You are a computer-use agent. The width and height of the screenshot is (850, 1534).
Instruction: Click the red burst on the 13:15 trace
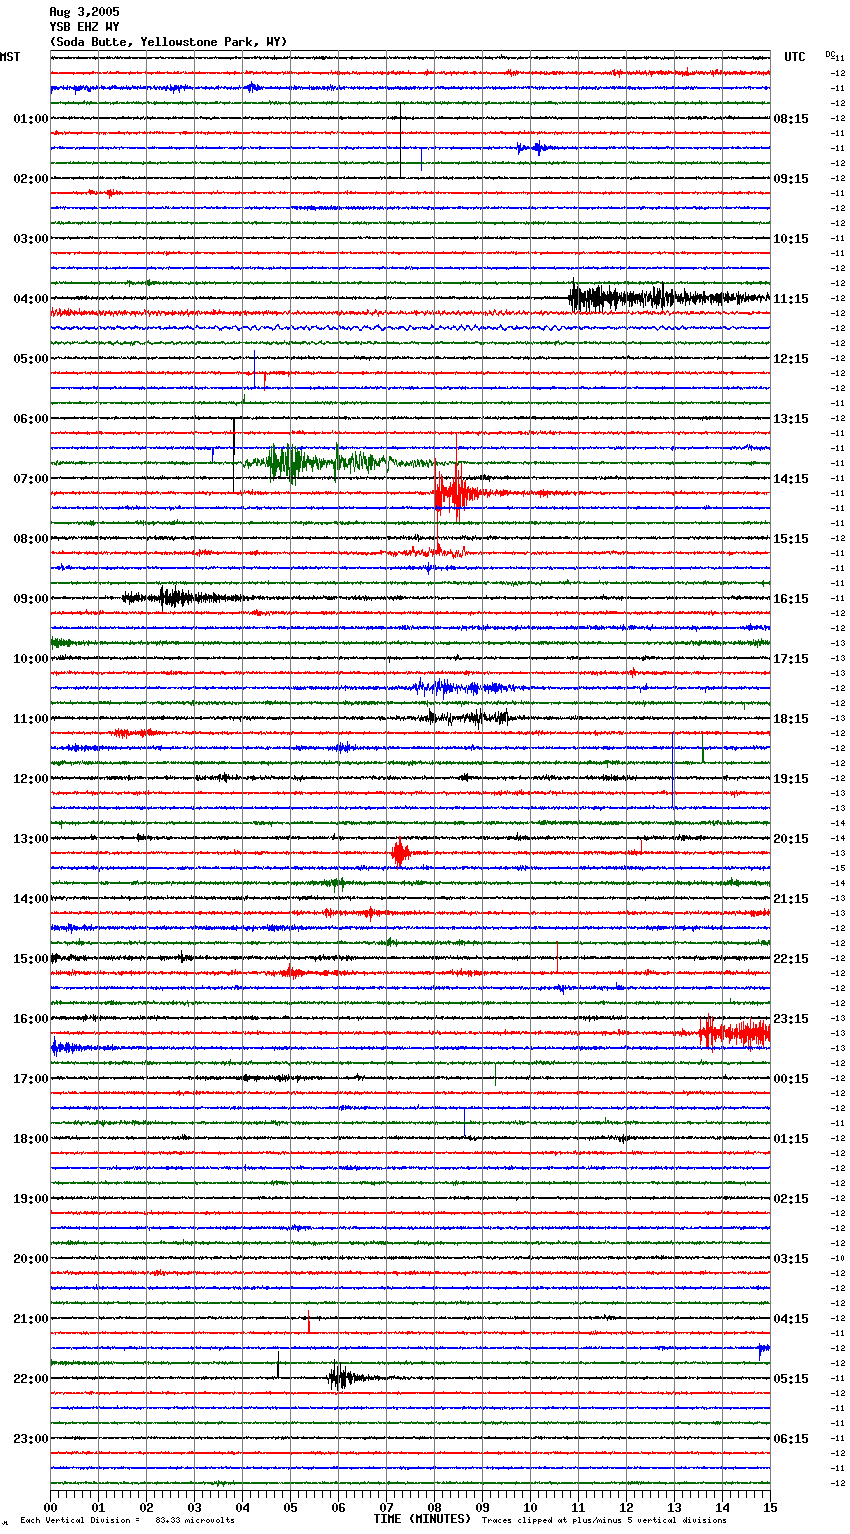400,853
